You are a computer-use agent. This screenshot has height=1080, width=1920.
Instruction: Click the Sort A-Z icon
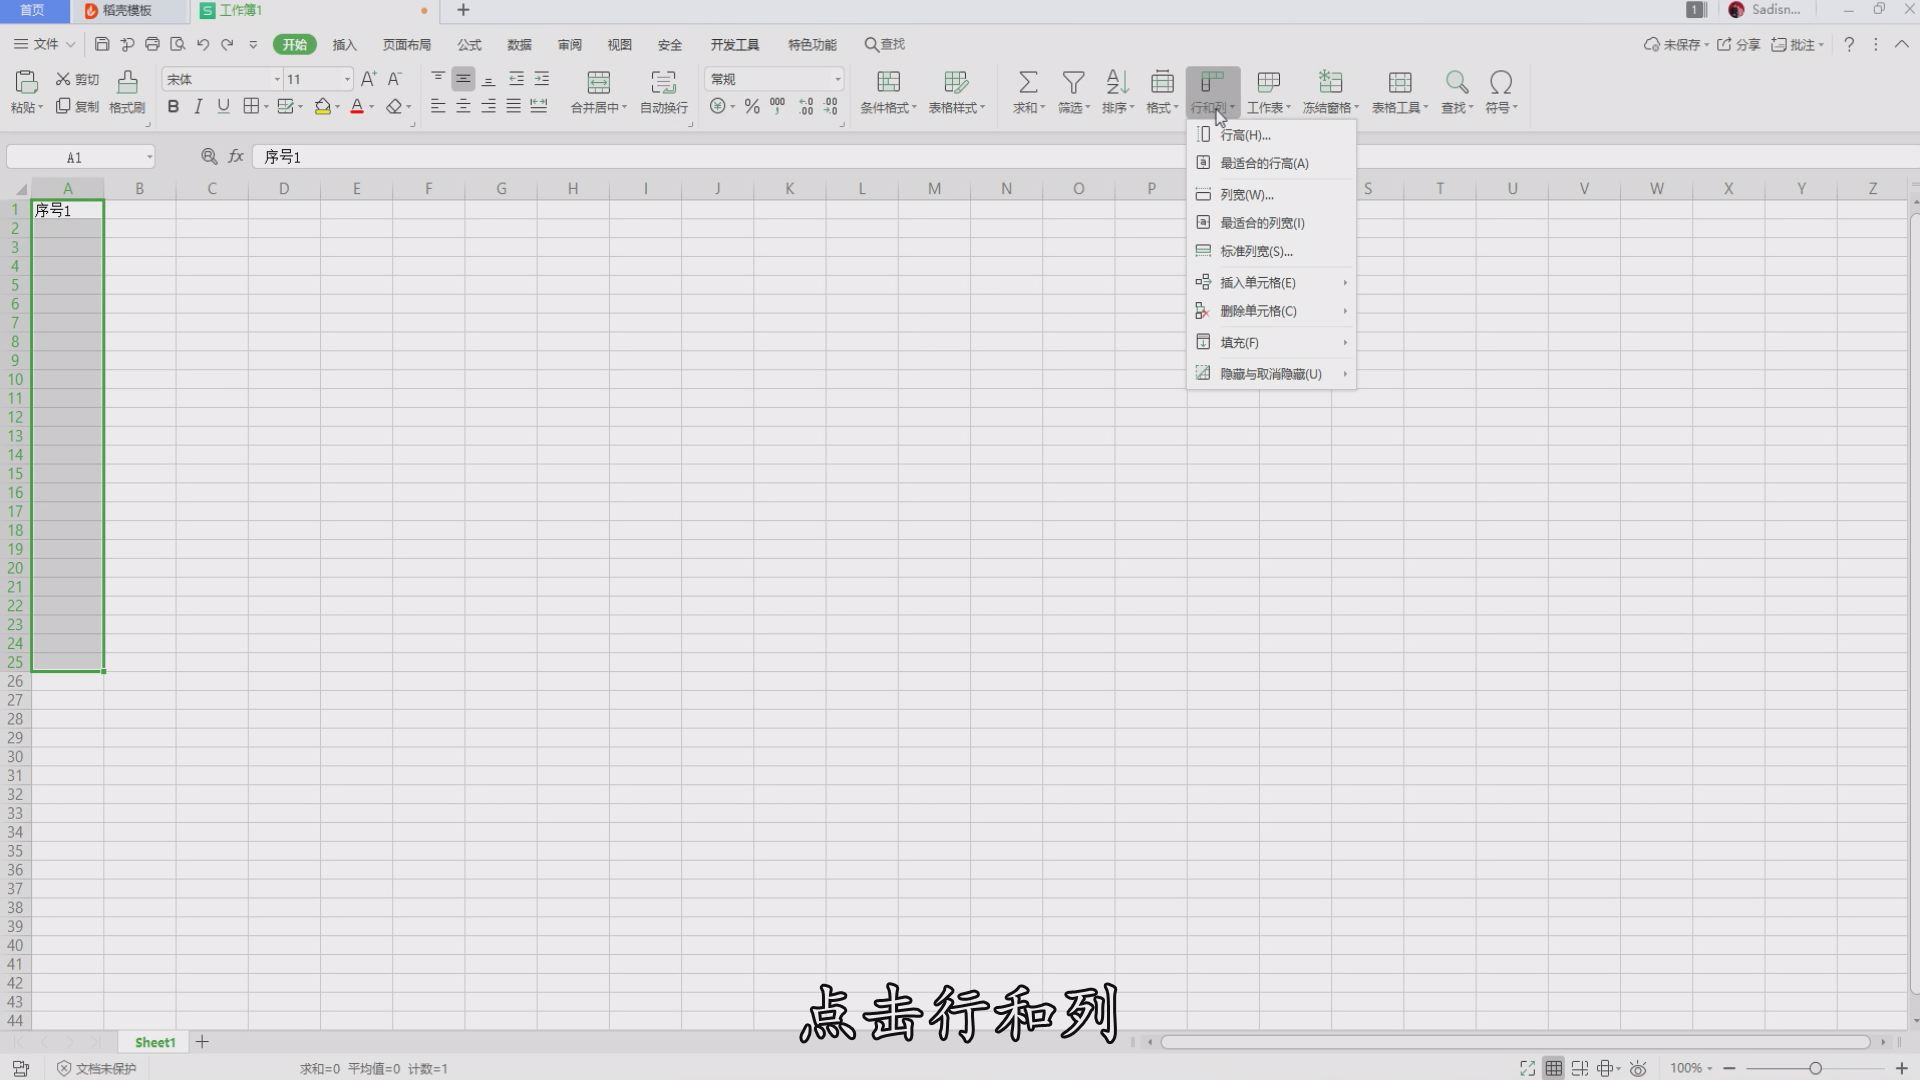tap(1117, 82)
